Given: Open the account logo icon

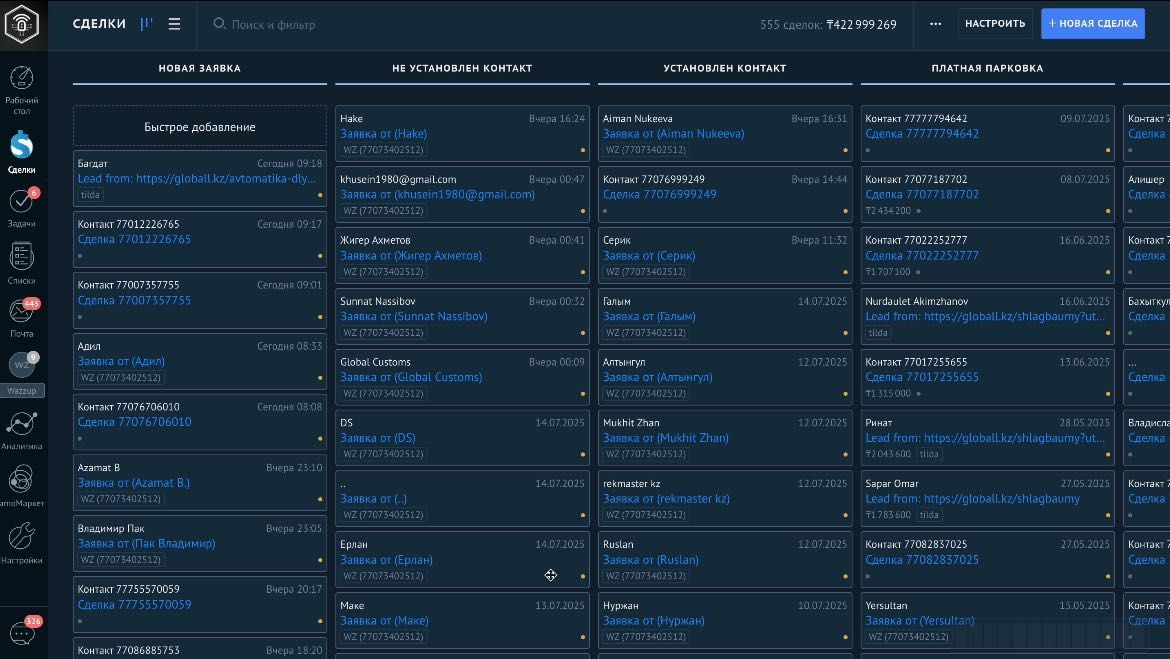Looking at the screenshot, I should [x=22, y=25].
